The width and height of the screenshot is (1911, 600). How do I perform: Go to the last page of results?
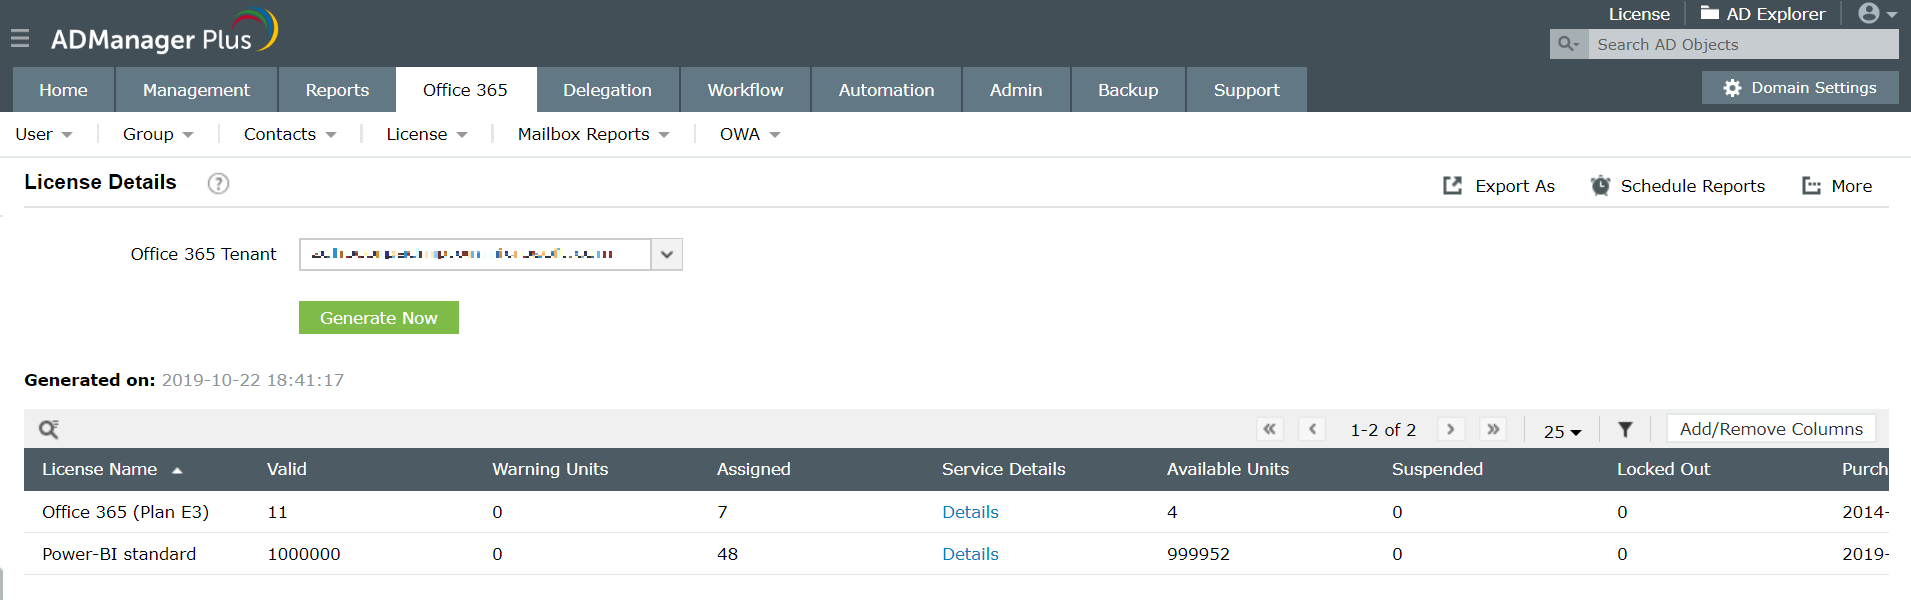tap(1493, 429)
